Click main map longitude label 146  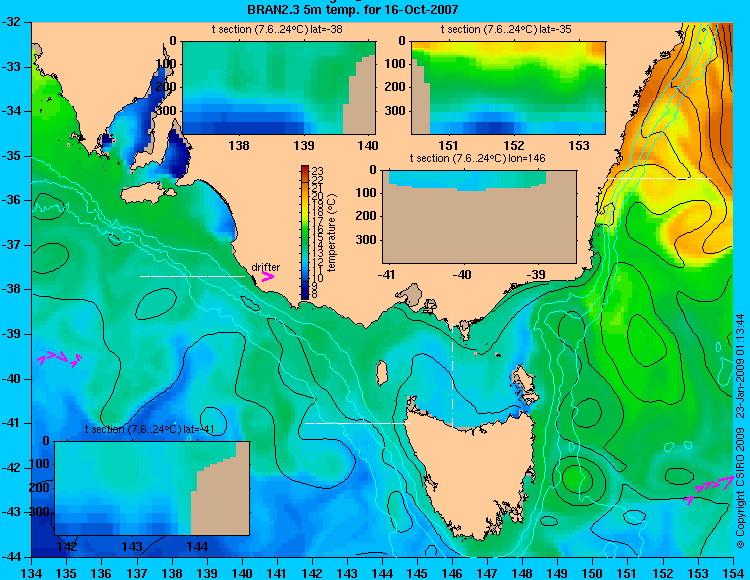[x=452, y=572]
